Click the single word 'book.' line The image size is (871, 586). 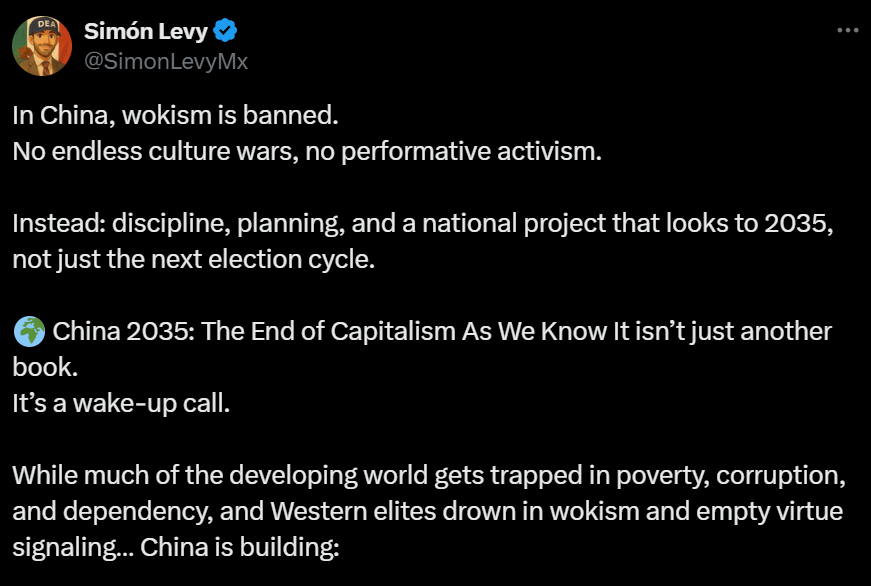tap(44, 366)
